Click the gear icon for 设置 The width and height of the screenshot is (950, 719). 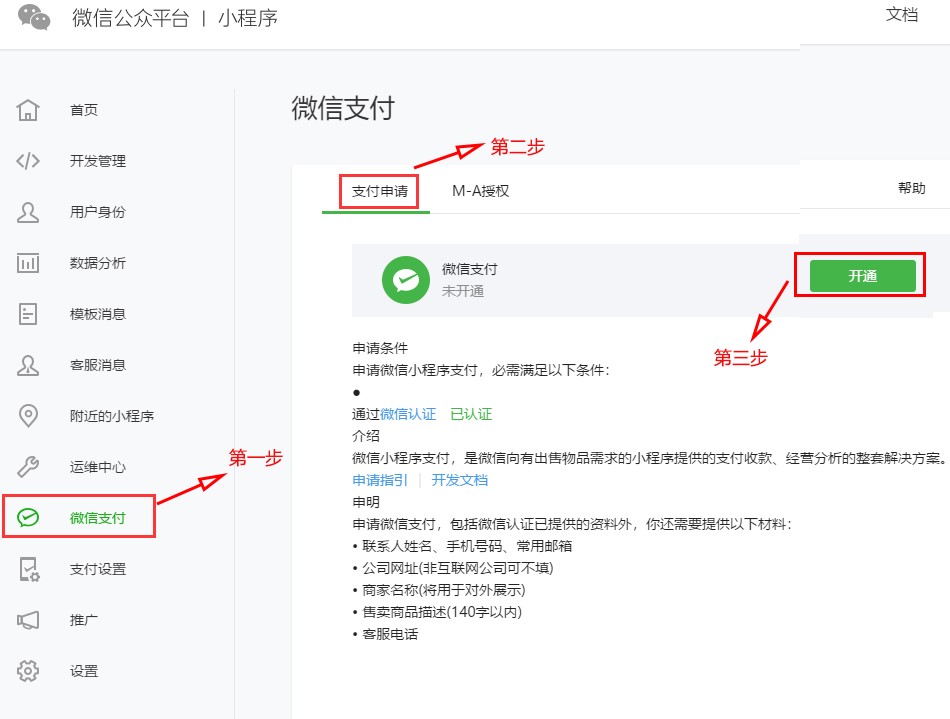tap(28, 671)
